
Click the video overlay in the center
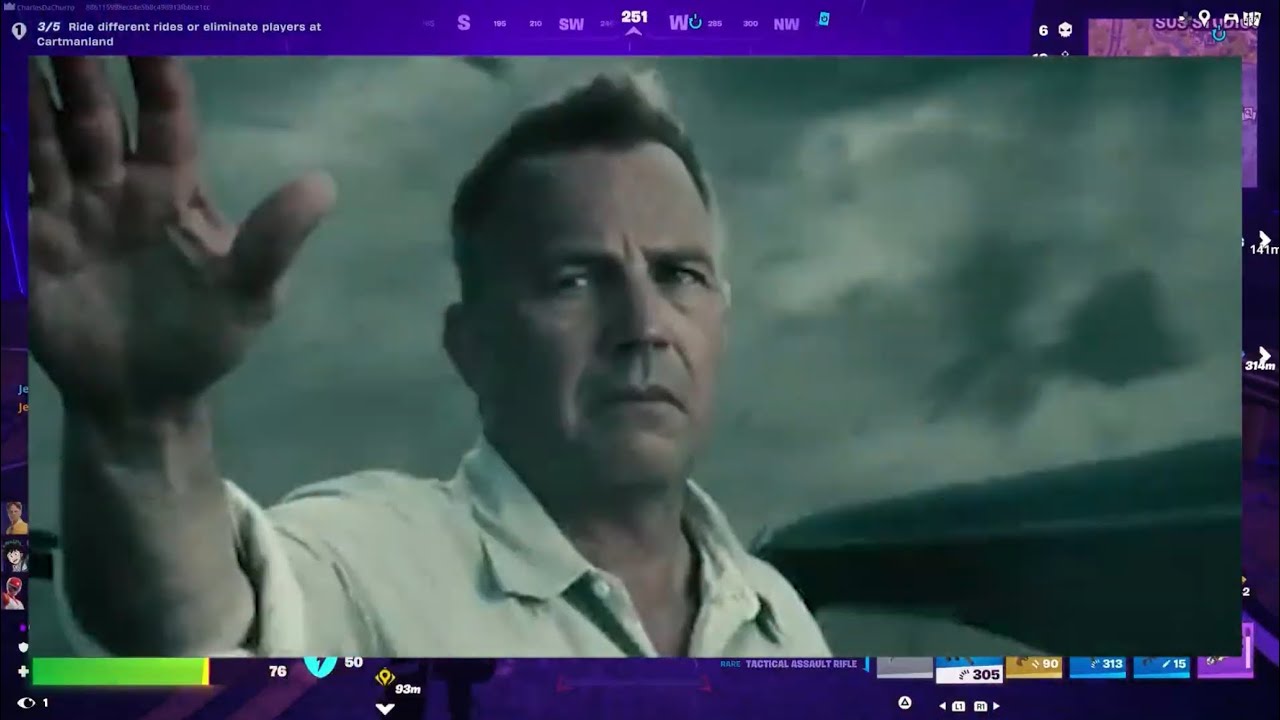[x=635, y=356]
